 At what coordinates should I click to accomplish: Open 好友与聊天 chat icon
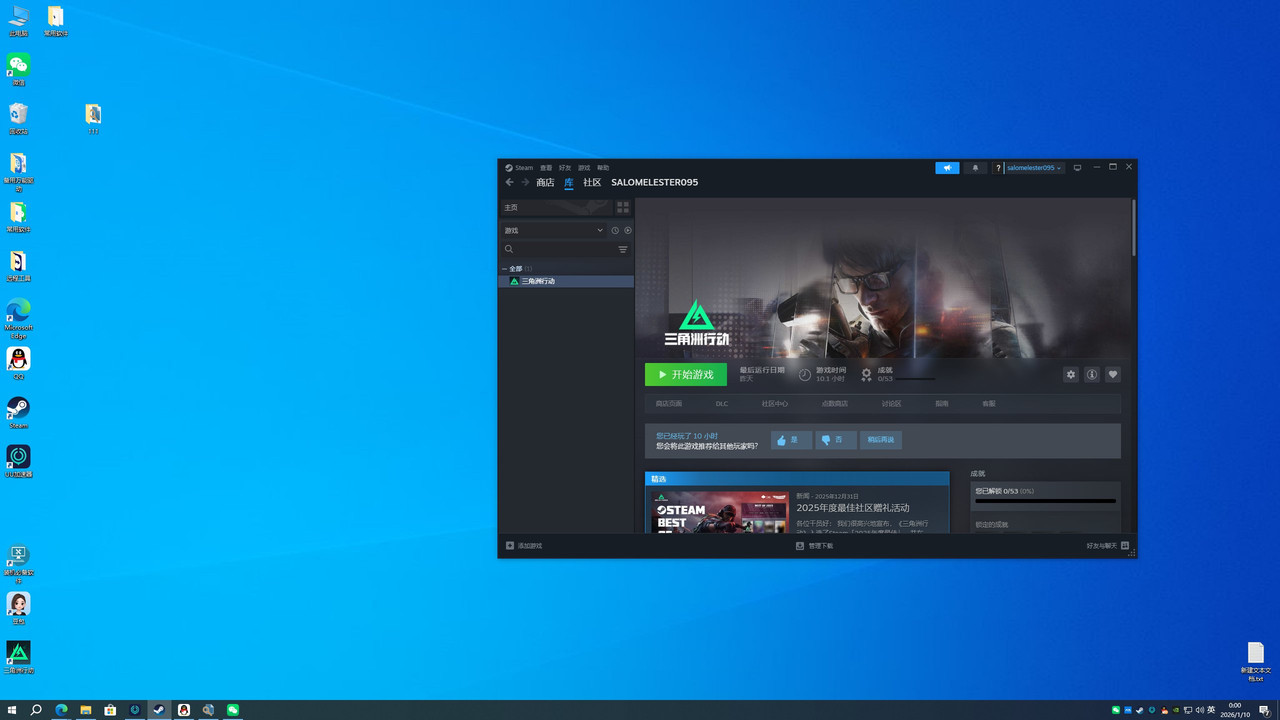click(1125, 546)
